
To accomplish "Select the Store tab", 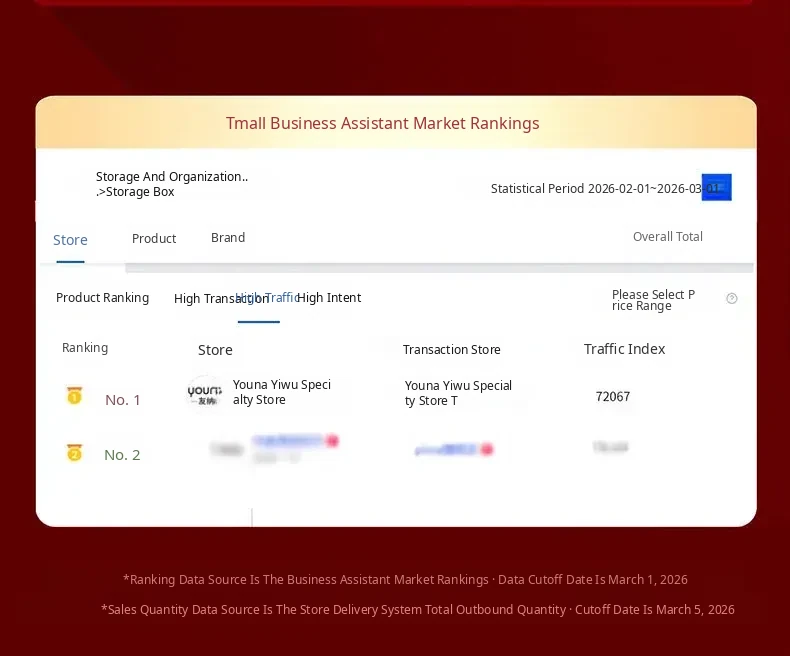I will (x=70, y=240).
